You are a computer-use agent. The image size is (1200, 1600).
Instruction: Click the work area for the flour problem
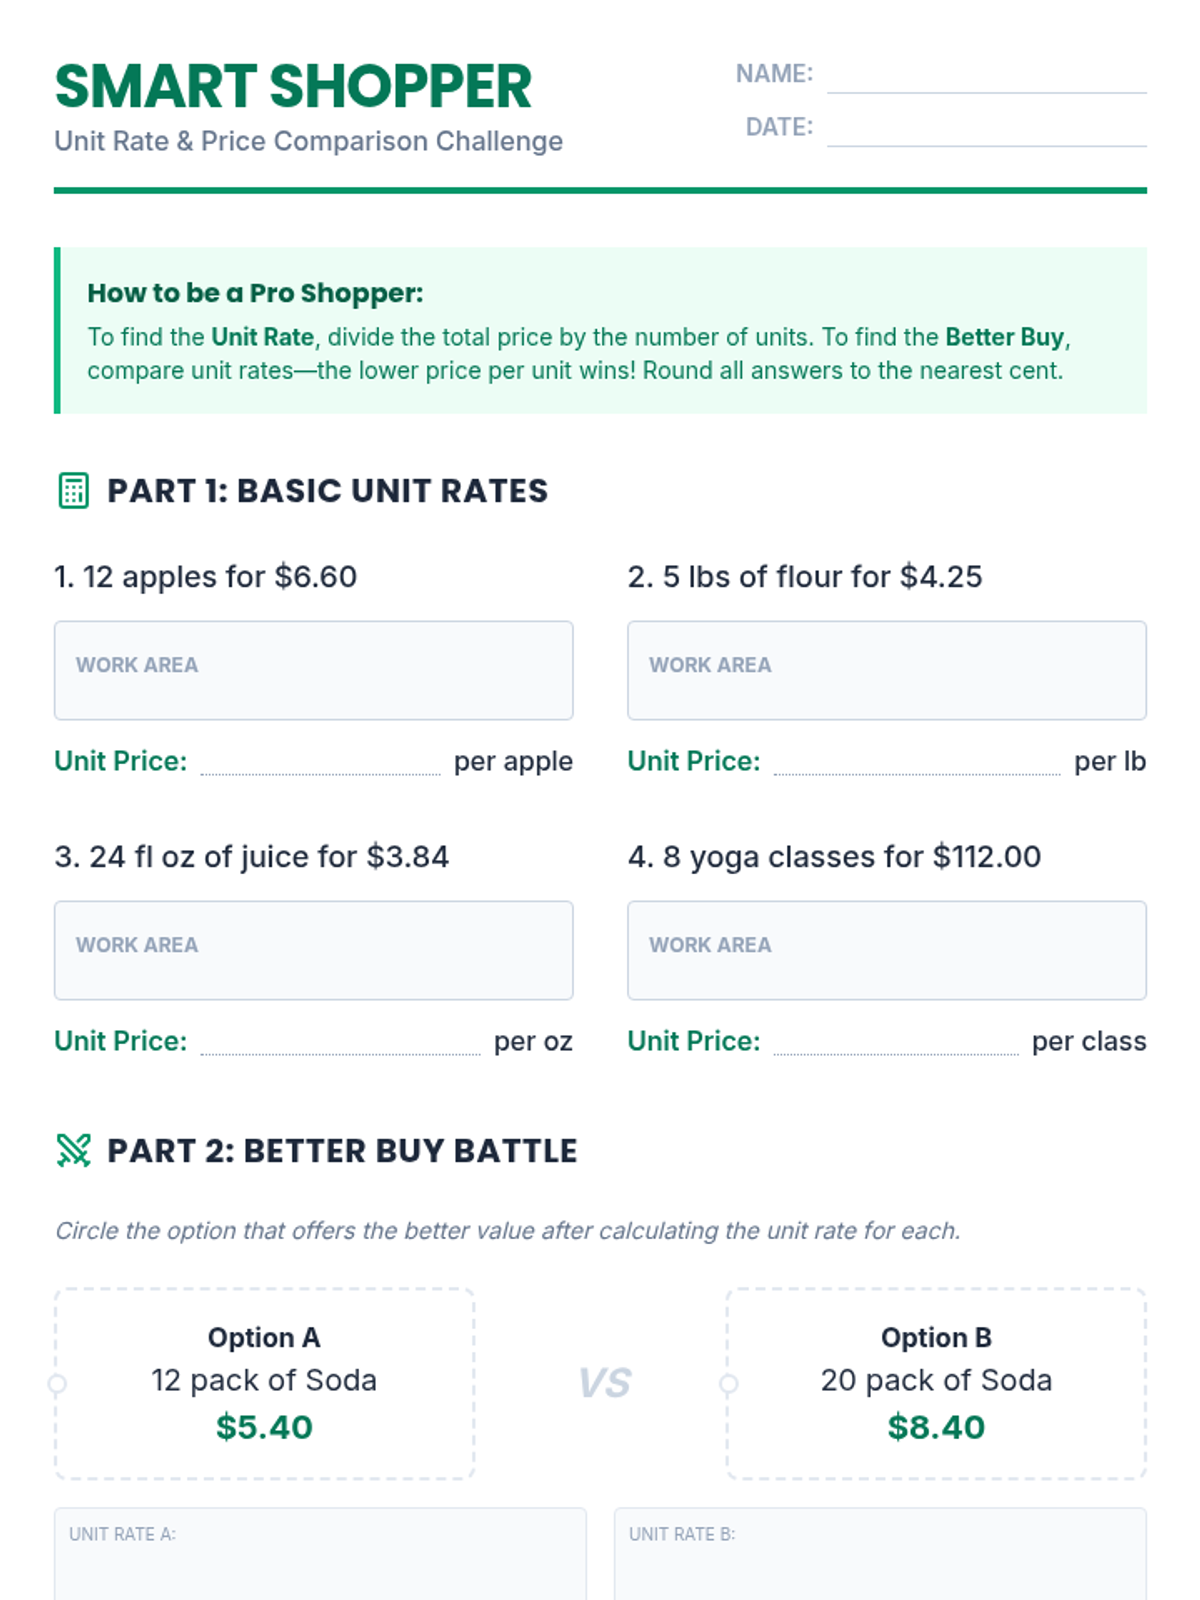click(886, 670)
